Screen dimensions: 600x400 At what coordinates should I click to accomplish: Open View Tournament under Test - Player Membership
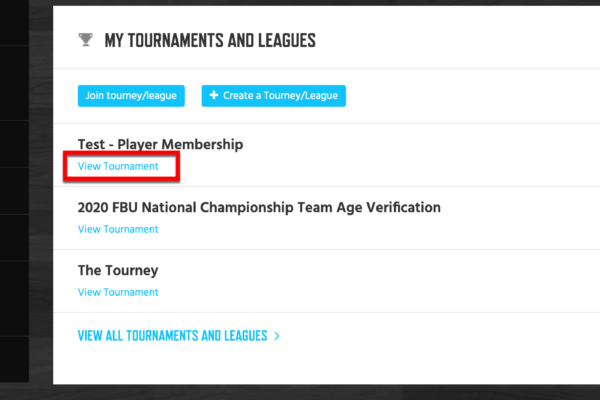coord(118,167)
